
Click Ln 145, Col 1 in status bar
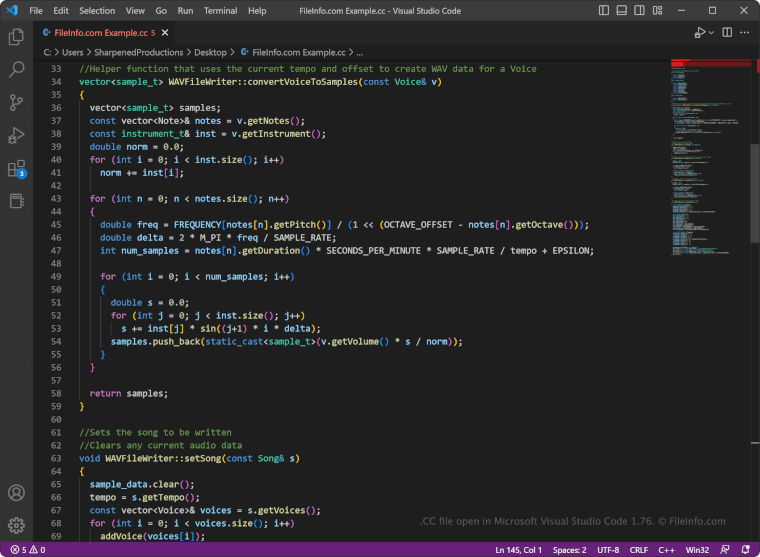click(518, 550)
